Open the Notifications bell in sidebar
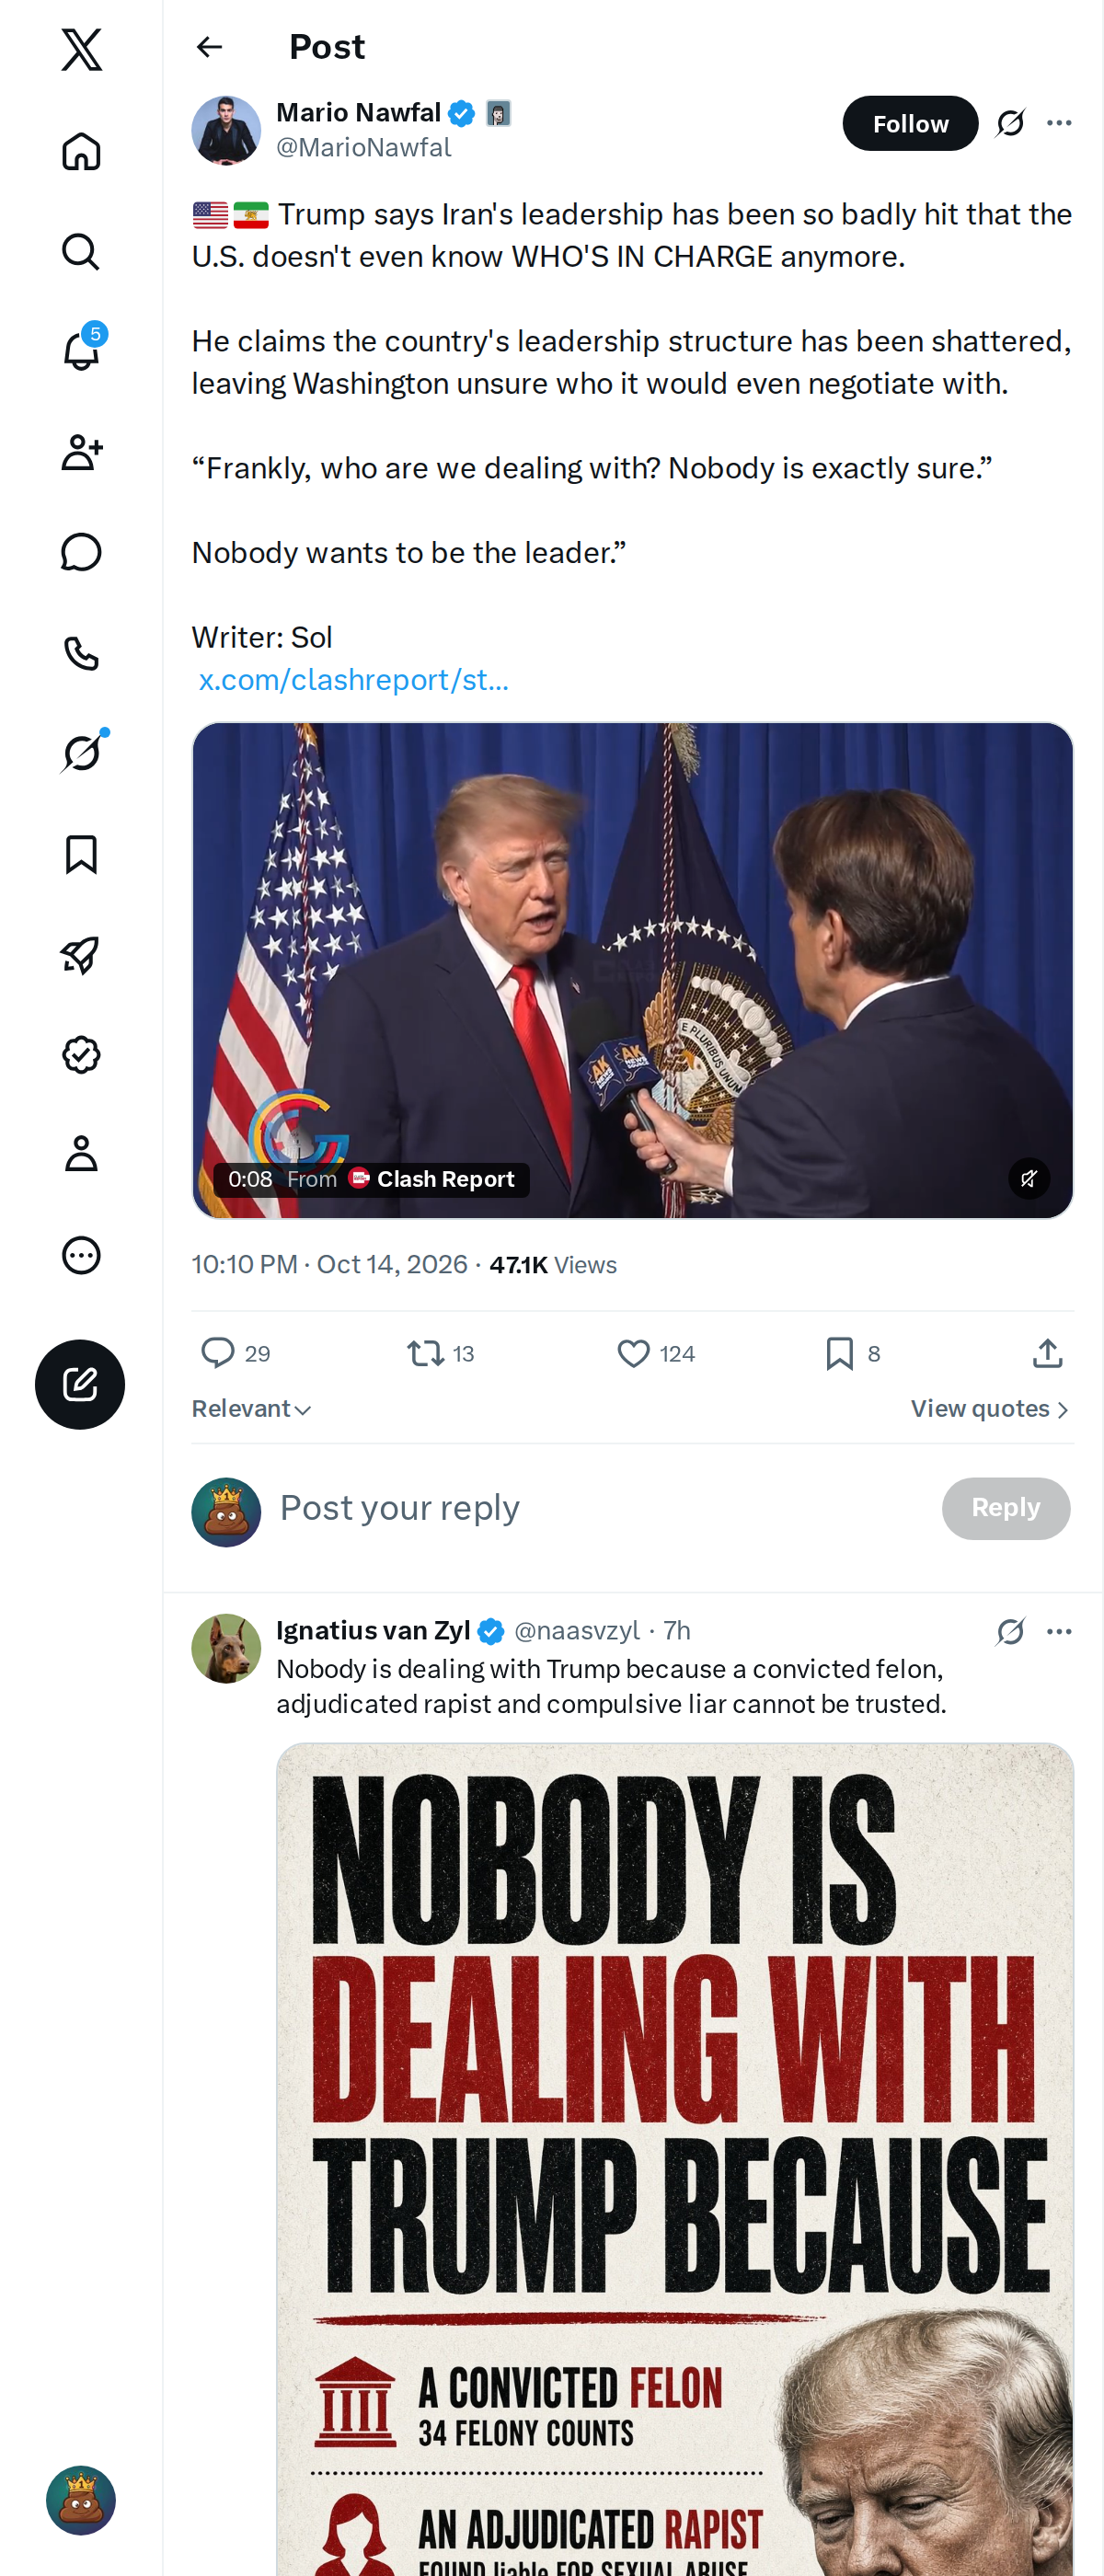The height and width of the screenshot is (2576, 1104). pos(81,351)
